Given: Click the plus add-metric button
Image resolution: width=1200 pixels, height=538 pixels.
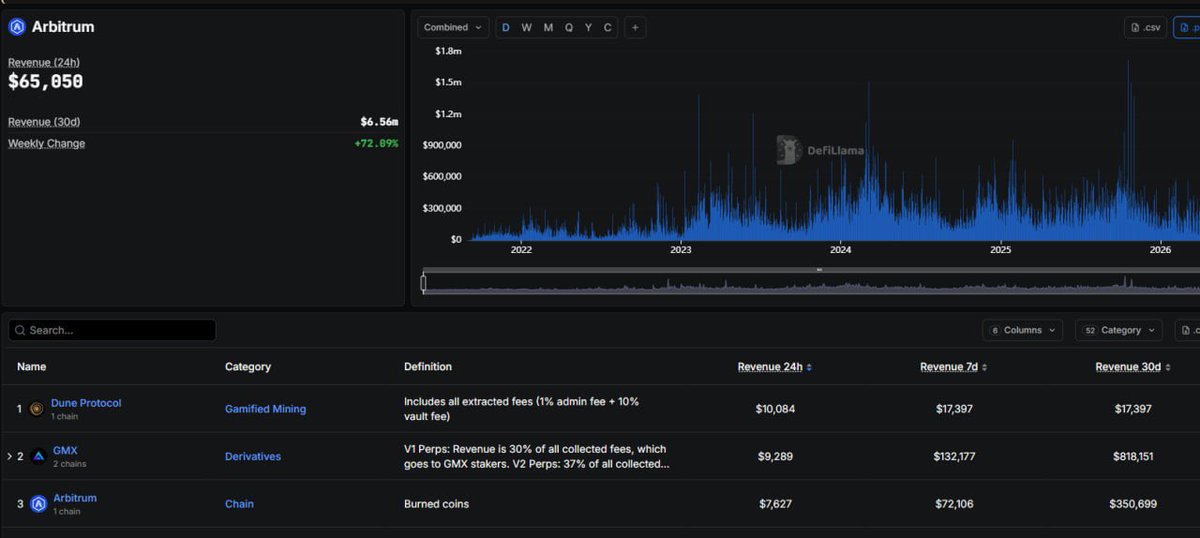Looking at the screenshot, I should [x=635, y=28].
